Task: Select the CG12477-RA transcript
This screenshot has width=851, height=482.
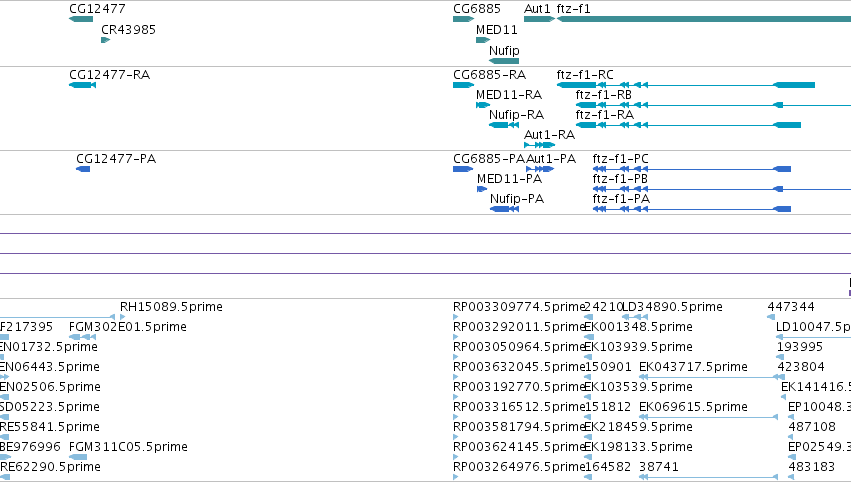Action: tap(82, 85)
